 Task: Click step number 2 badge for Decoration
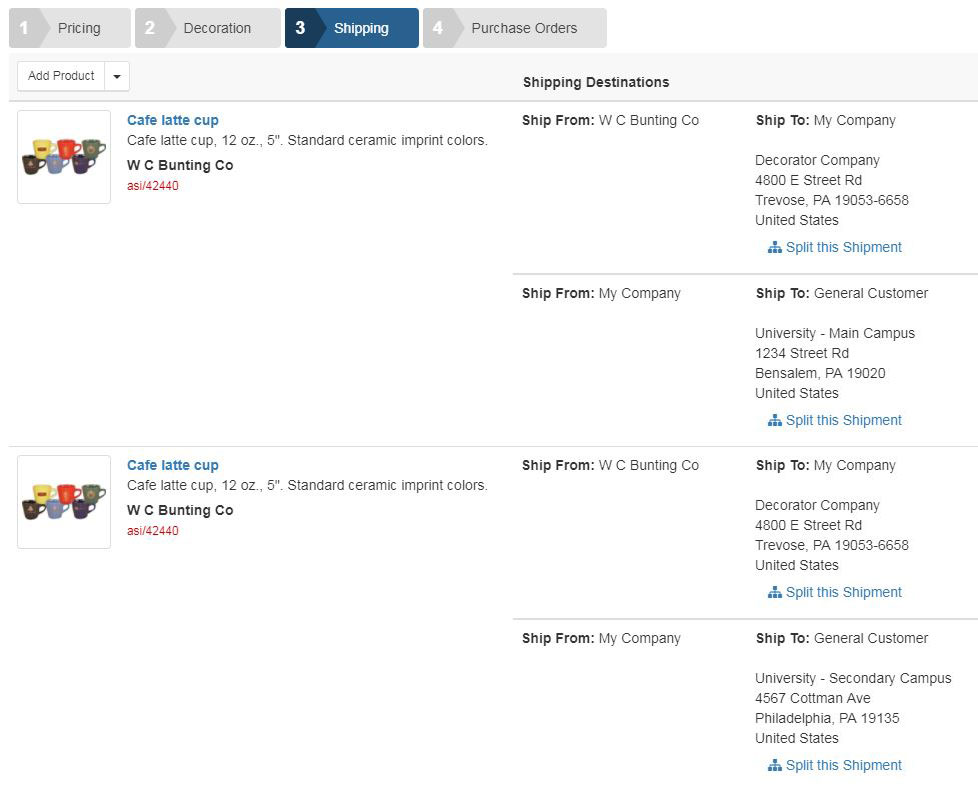pyautogui.click(x=150, y=28)
